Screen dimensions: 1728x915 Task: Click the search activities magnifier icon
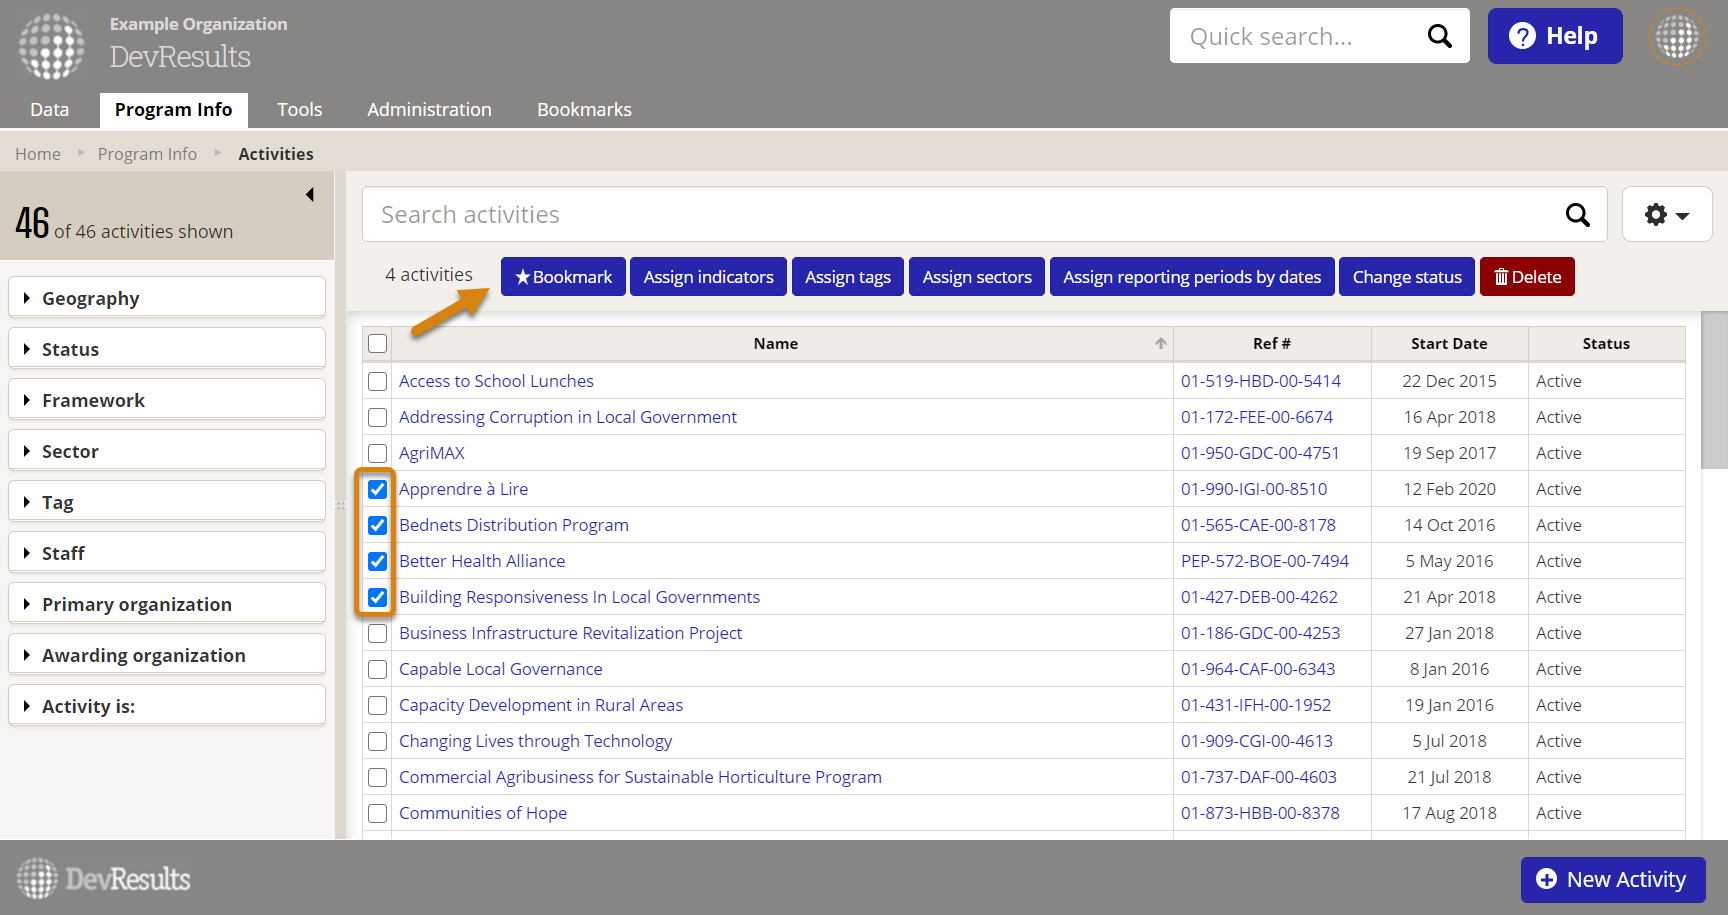click(1577, 215)
